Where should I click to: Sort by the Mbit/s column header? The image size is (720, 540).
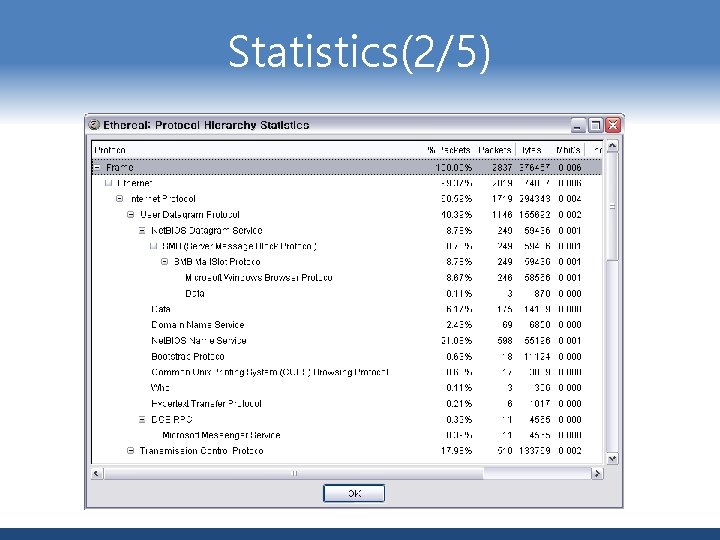(x=568, y=150)
